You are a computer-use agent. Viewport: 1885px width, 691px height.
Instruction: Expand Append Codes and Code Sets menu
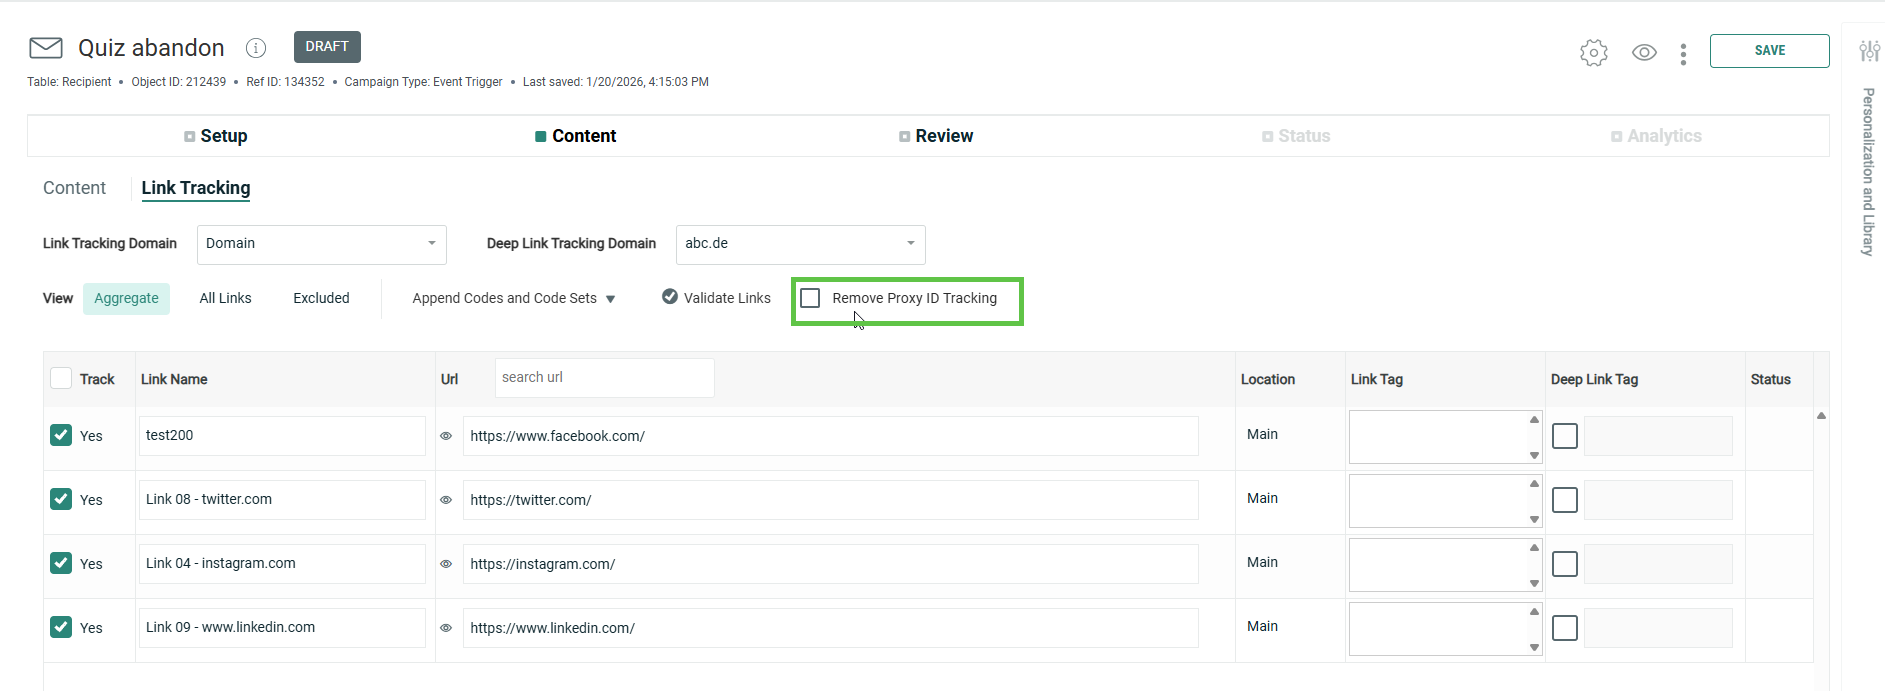513,298
